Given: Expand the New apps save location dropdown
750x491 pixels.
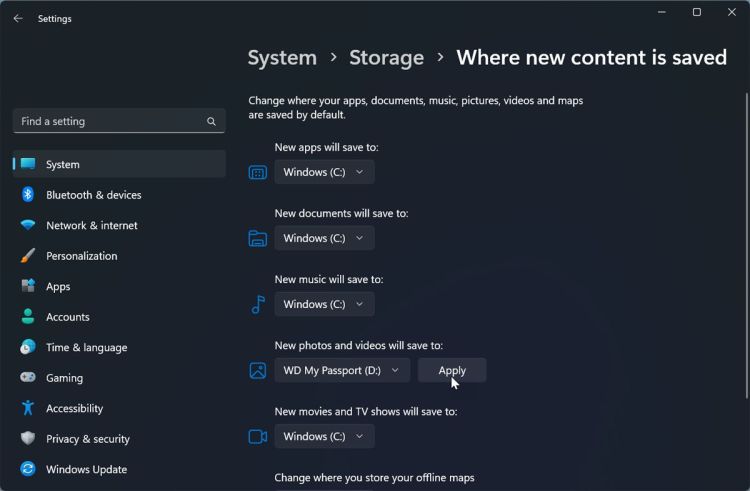Looking at the screenshot, I should pyautogui.click(x=324, y=172).
